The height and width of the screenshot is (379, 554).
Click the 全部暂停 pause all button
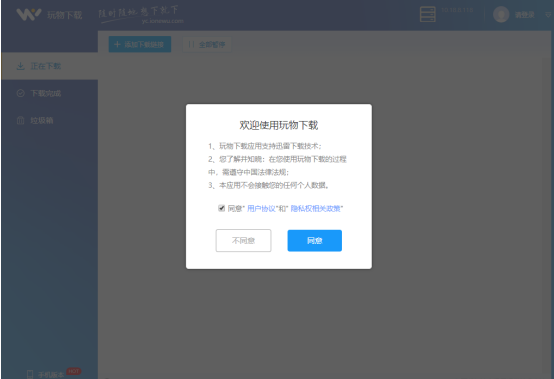pos(207,44)
